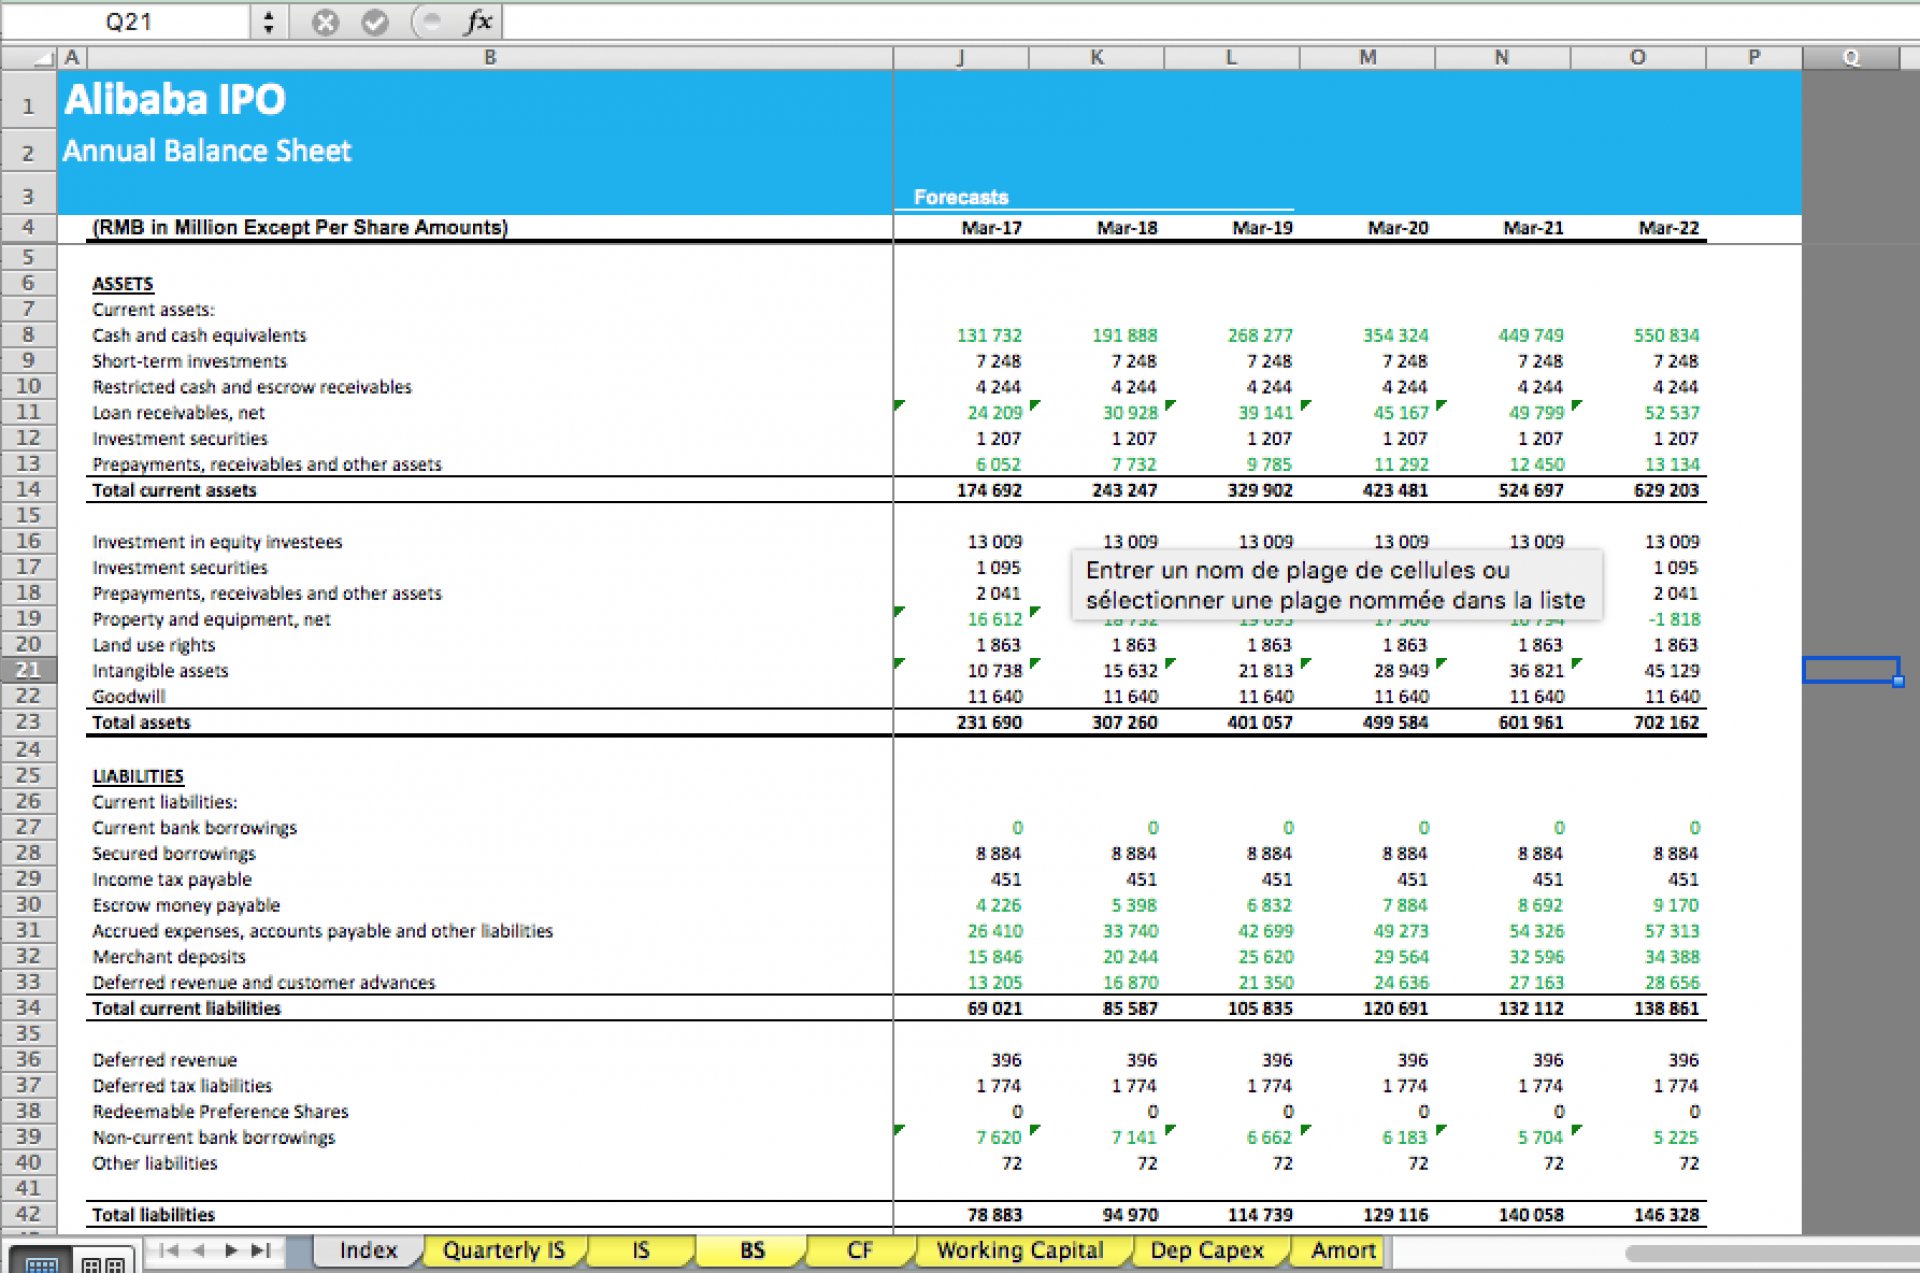1920x1273 pixels.
Task: Switch to Normal view icon
Action: [x=41, y=1262]
